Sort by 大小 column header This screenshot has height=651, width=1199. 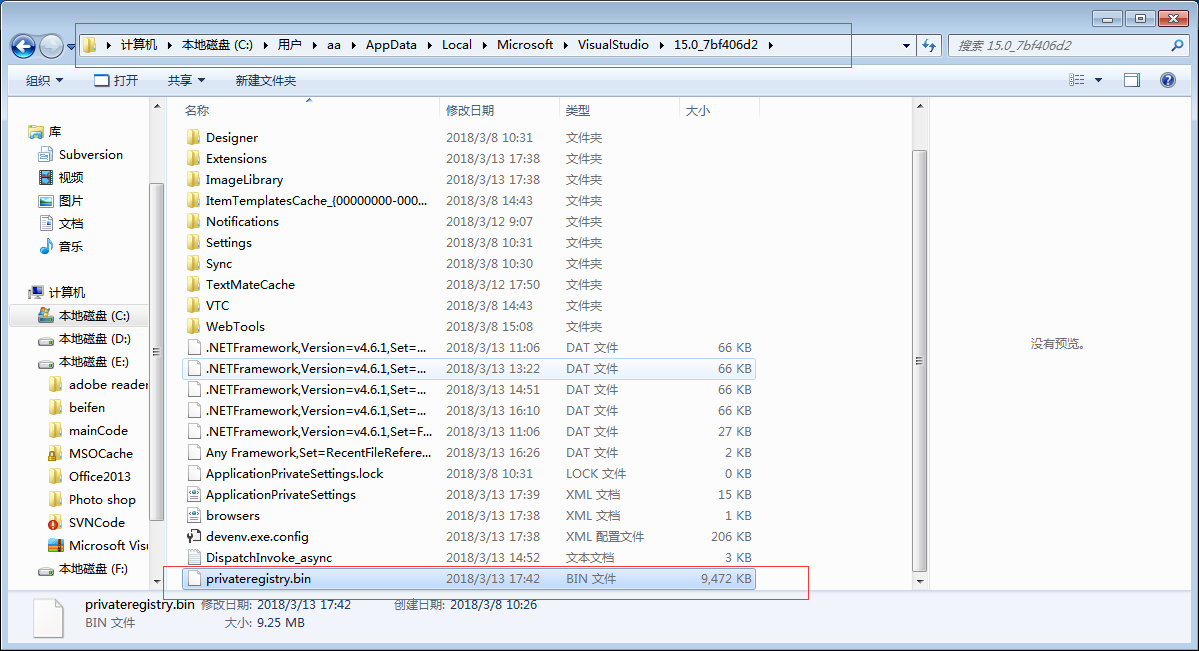(697, 111)
